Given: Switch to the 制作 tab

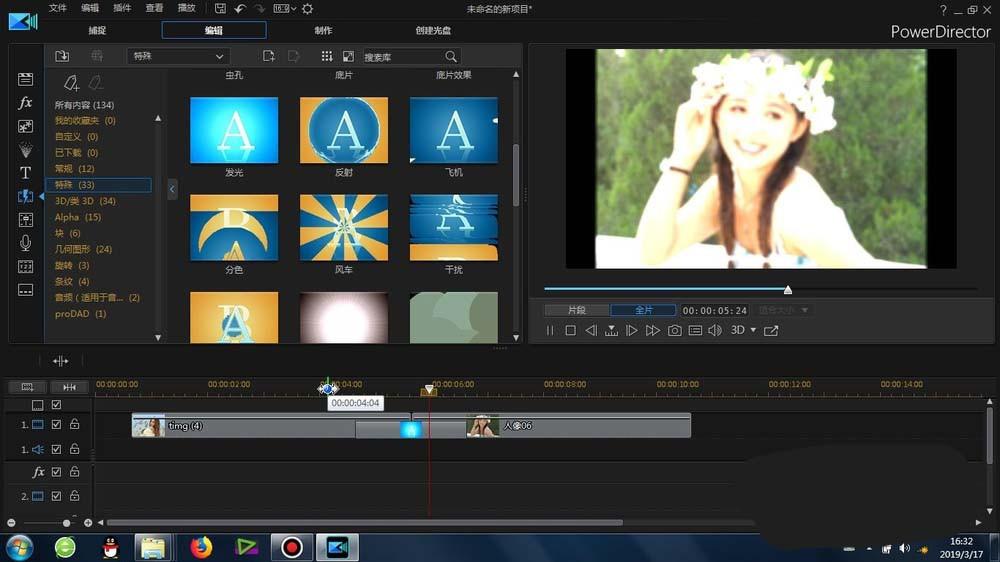Looking at the screenshot, I should pos(323,31).
